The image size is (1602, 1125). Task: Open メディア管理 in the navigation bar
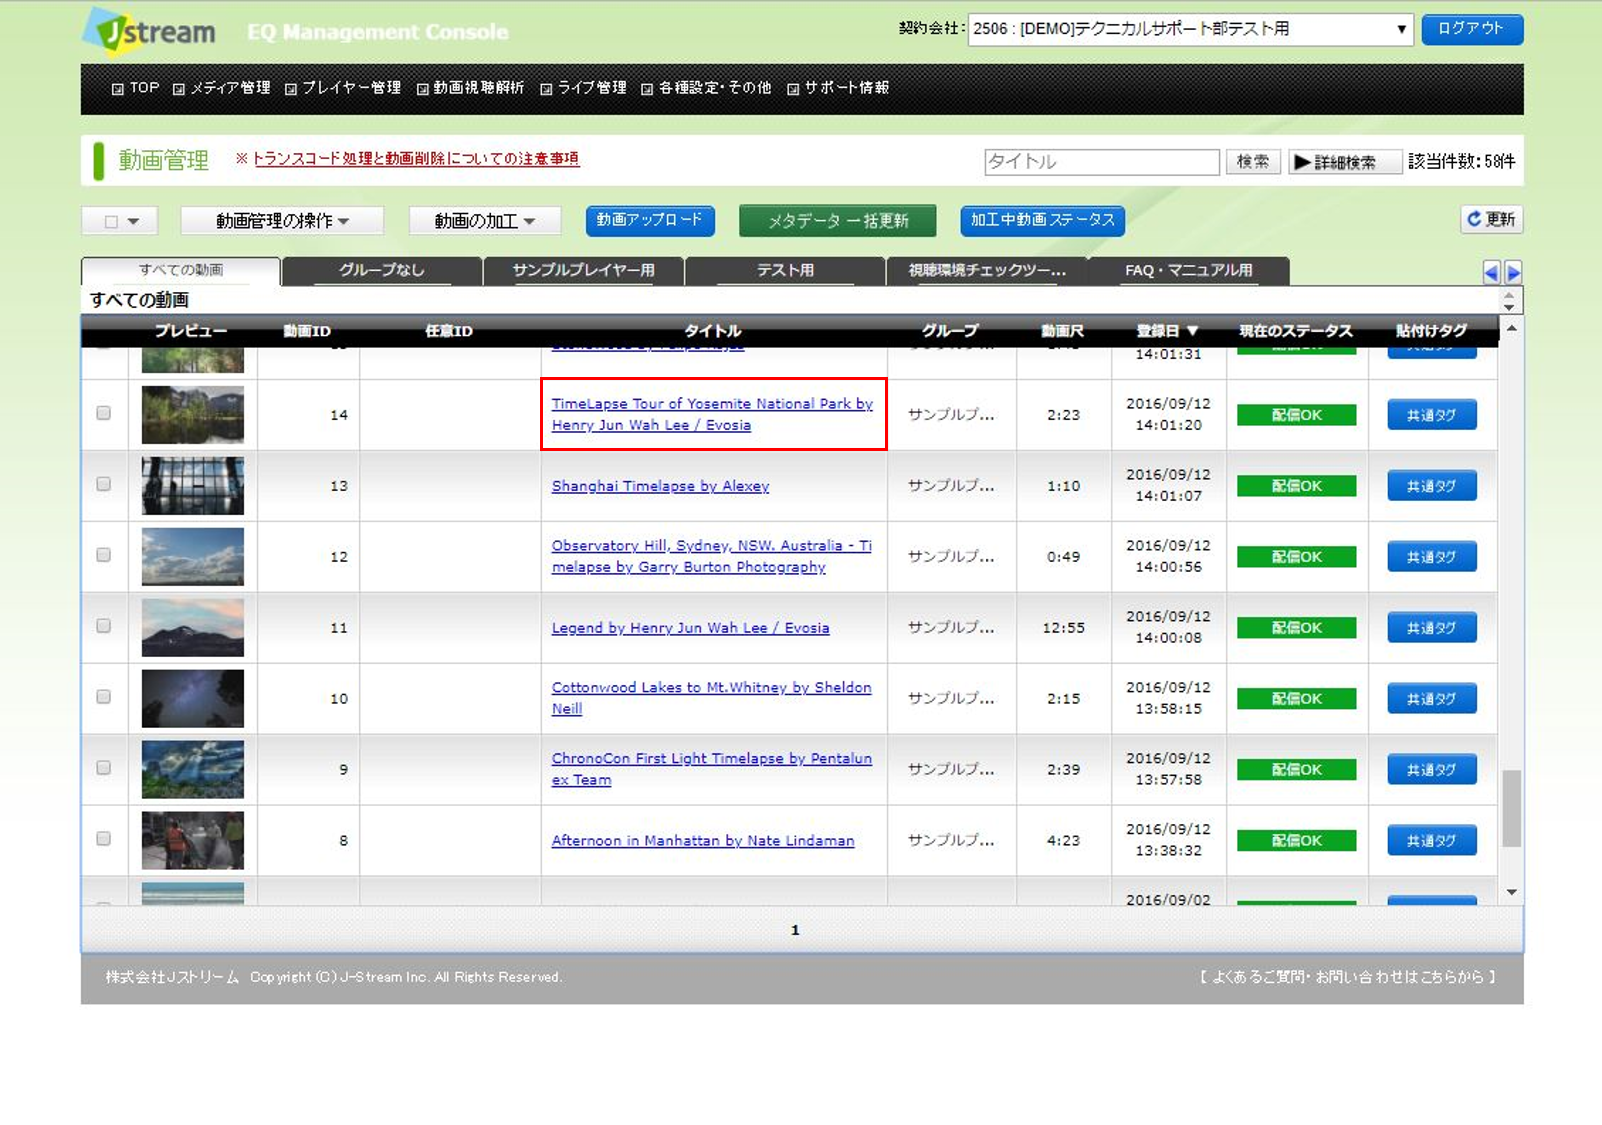point(222,88)
